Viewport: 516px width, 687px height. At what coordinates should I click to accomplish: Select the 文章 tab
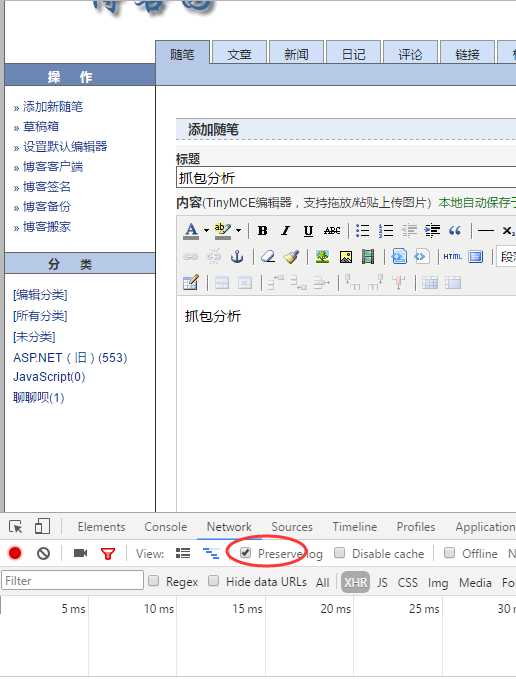239,53
